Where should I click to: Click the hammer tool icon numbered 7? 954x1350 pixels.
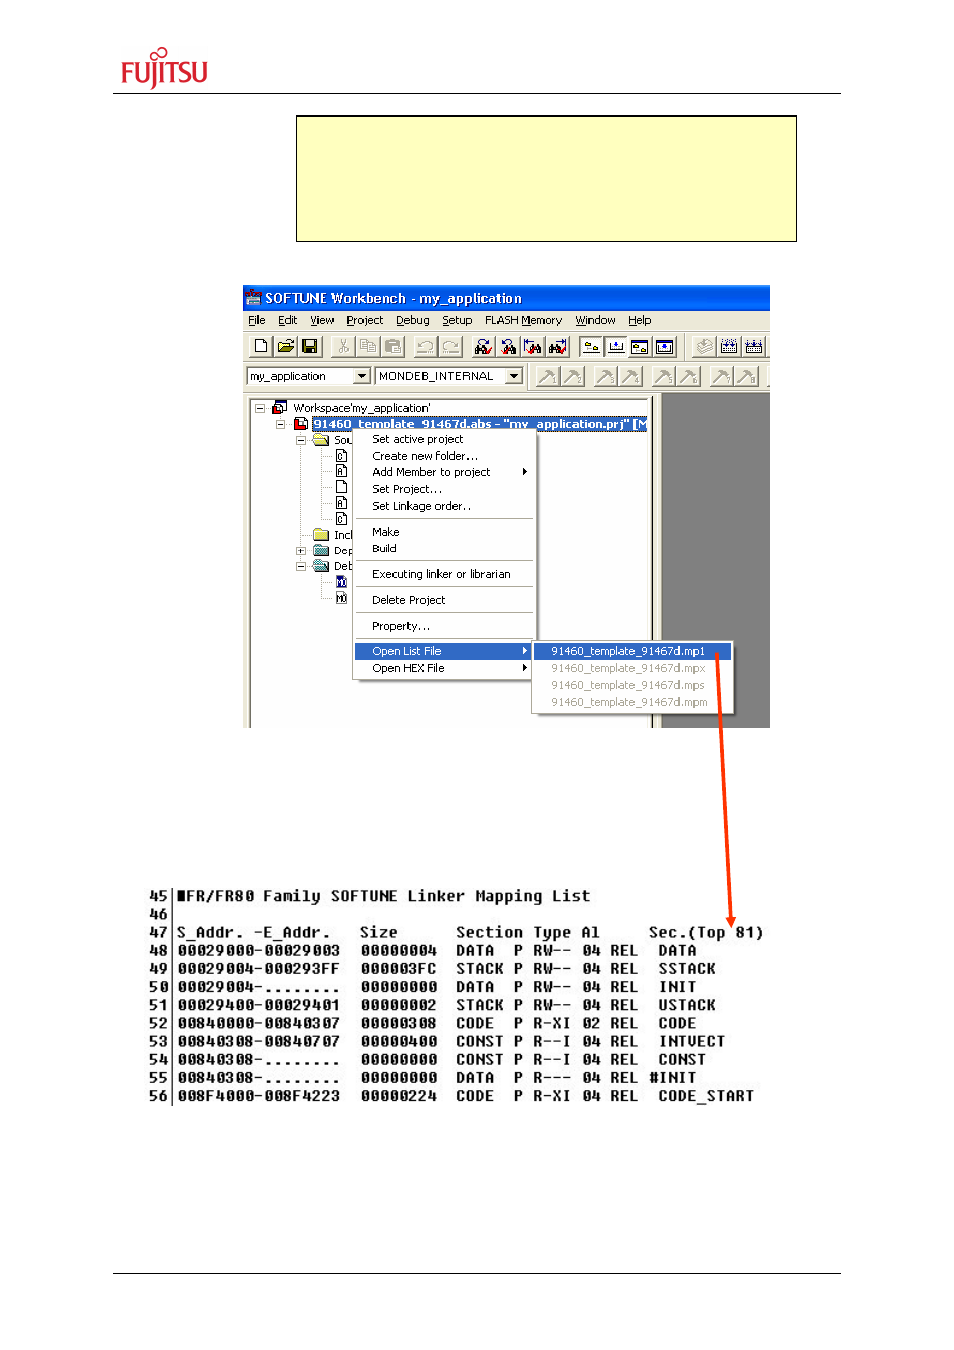coord(722,377)
